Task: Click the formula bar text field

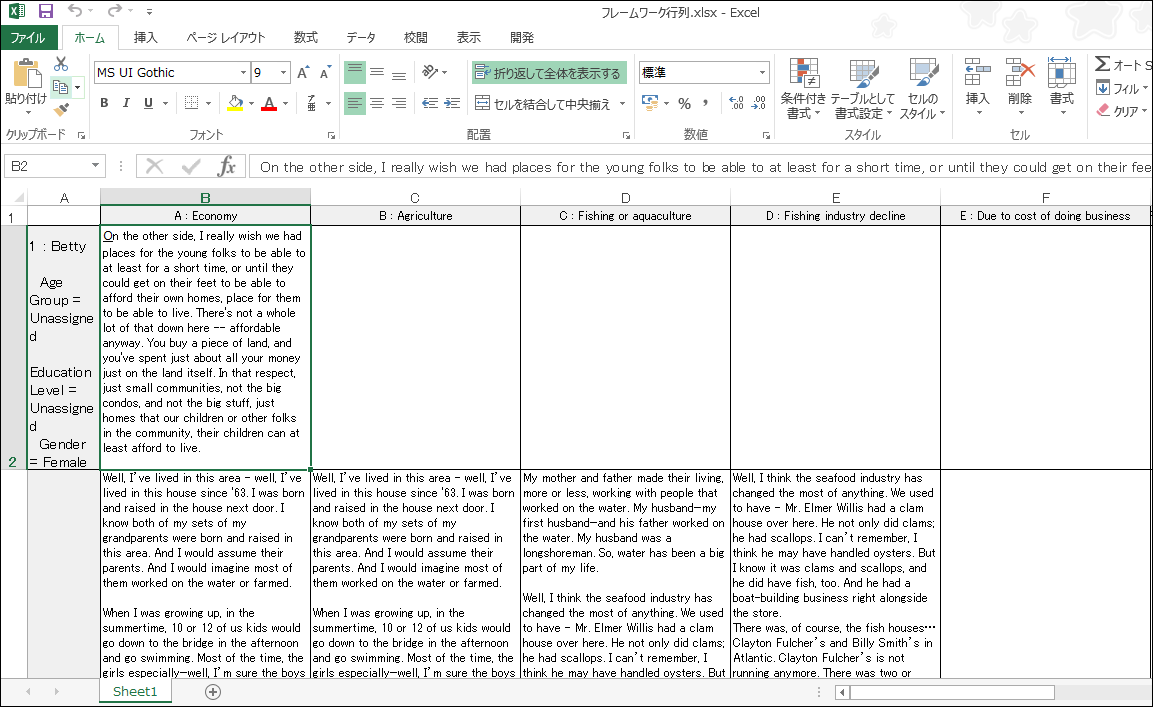Action: pos(702,167)
